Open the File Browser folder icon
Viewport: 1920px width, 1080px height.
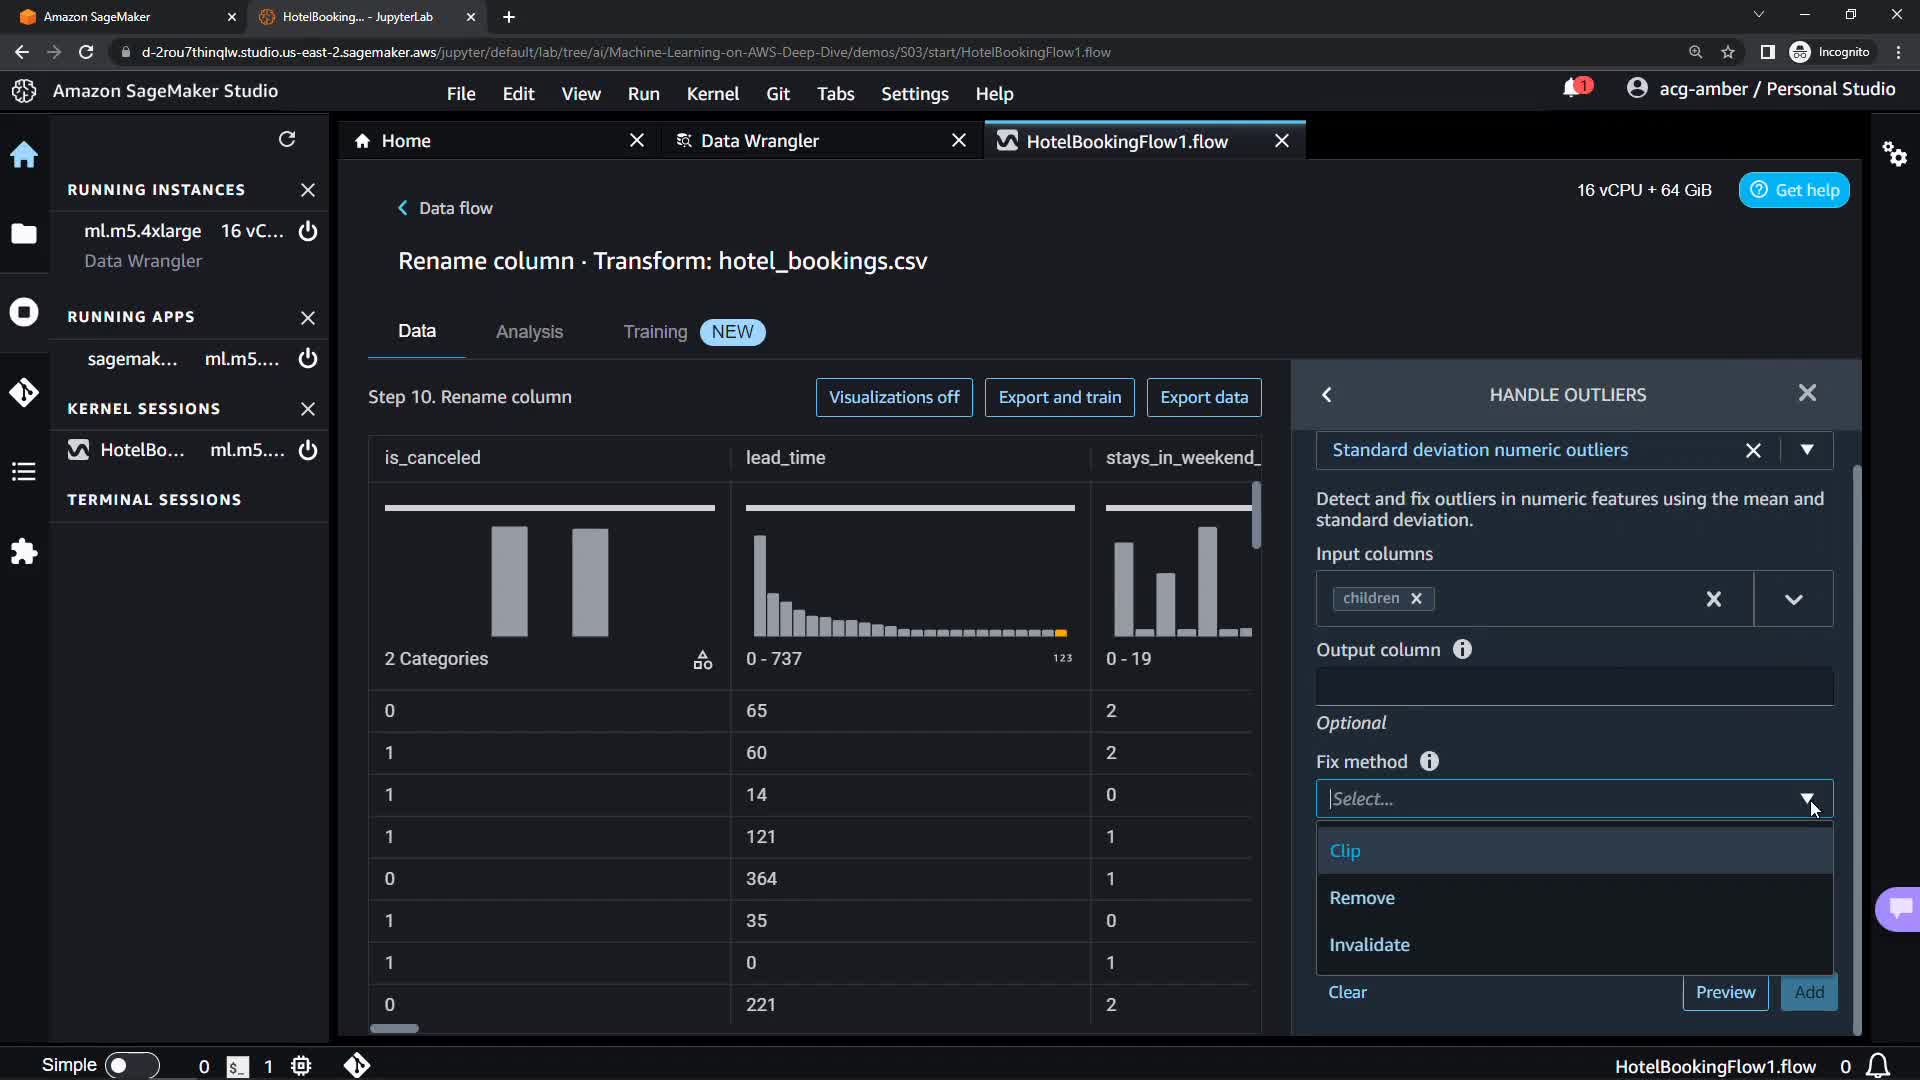coord(24,234)
